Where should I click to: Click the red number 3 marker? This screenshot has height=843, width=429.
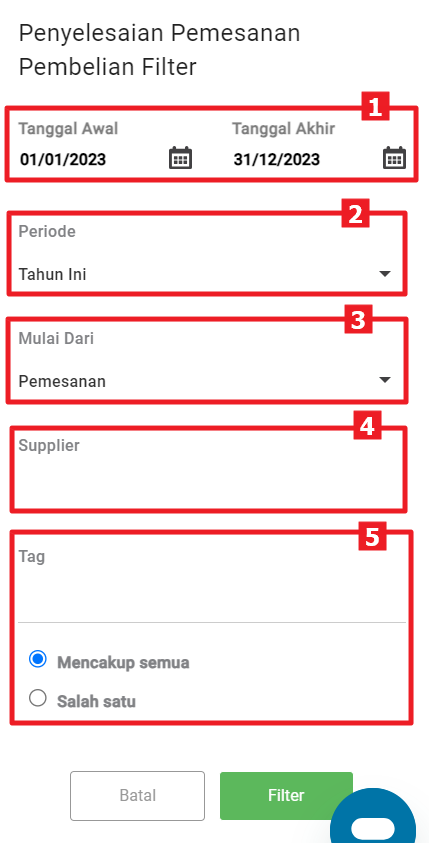[x=358, y=320]
